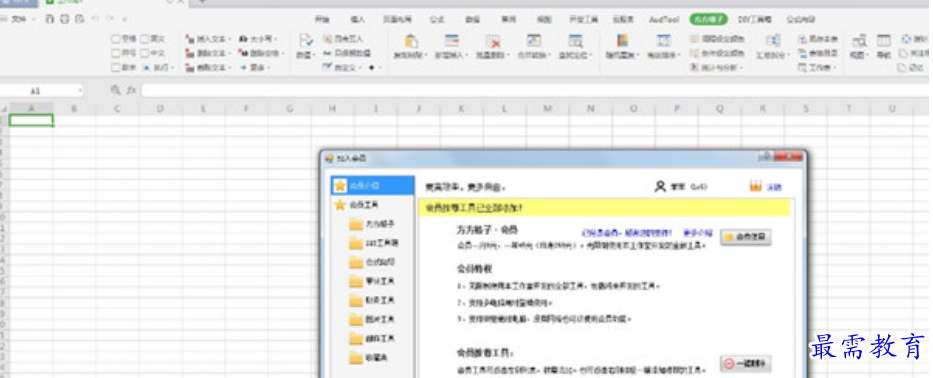This screenshot has height=378, width=933.
Task: Open the Name Box dropdown arrow
Action: click(80, 91)
